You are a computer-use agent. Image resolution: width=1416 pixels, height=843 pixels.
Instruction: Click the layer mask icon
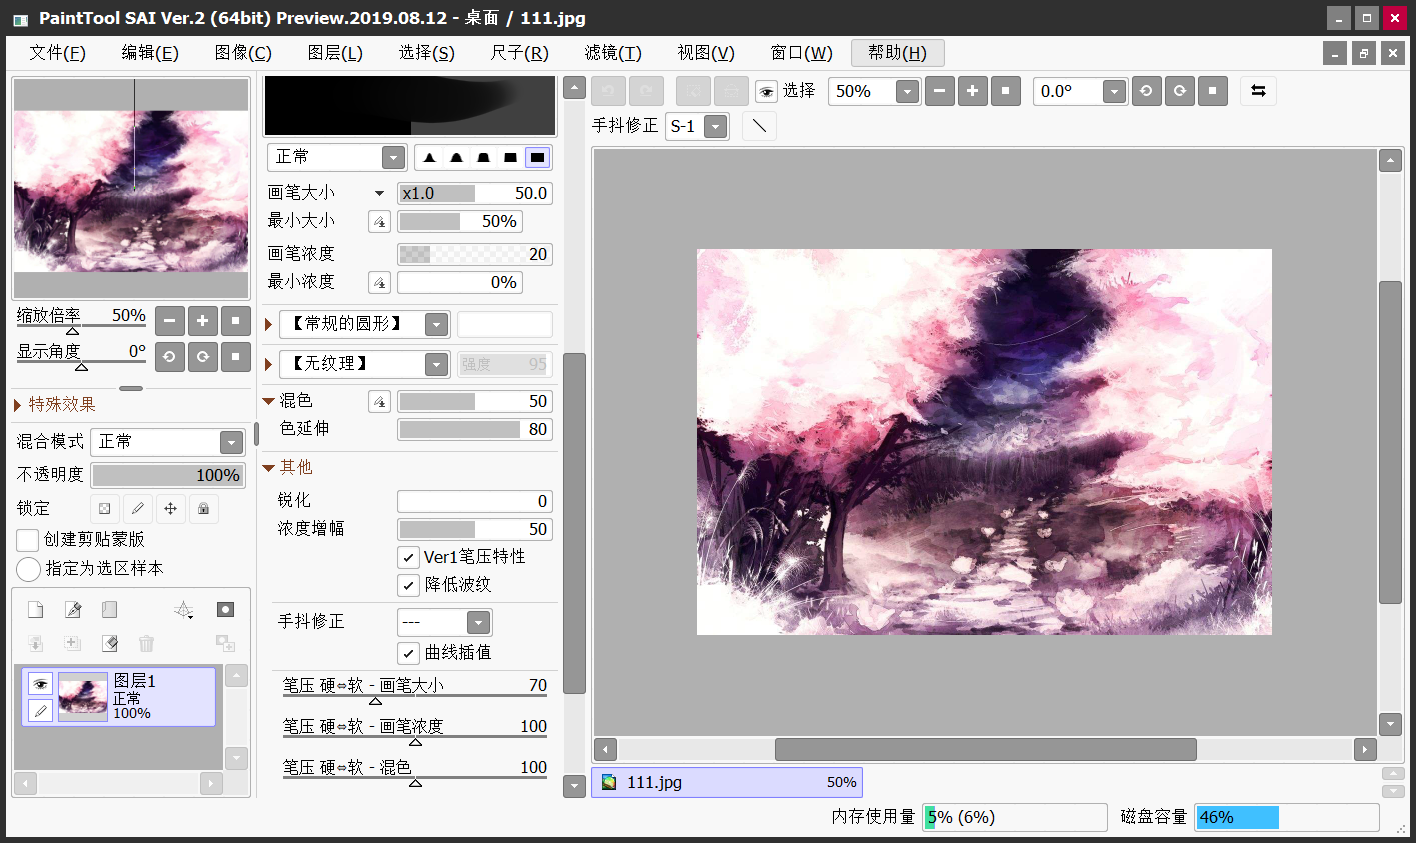[x=226, y=610]
